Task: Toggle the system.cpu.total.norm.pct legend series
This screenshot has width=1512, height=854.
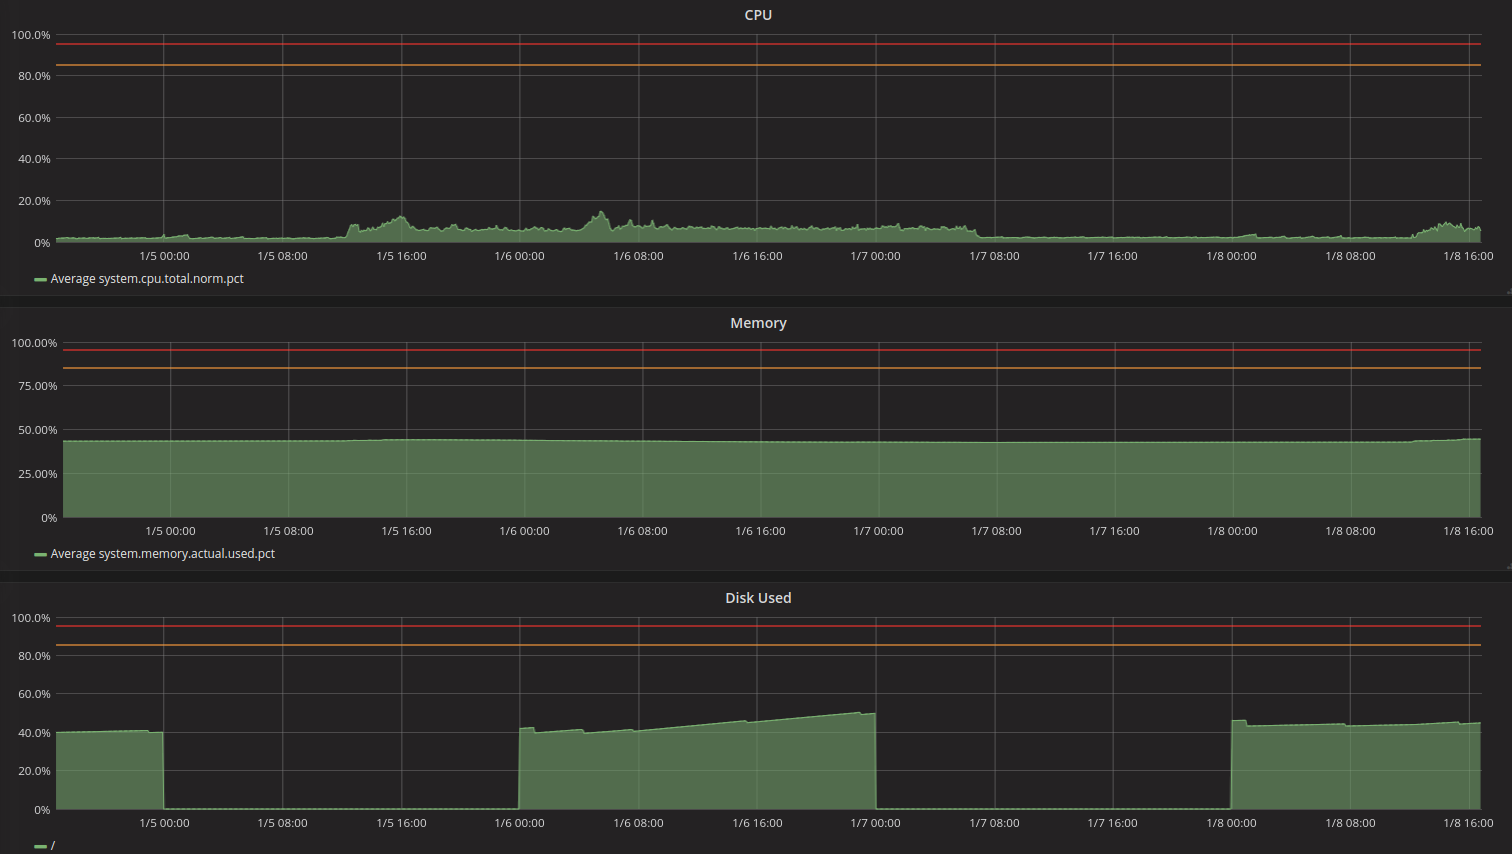Action: pyautogui.click(x=147, y=279)
